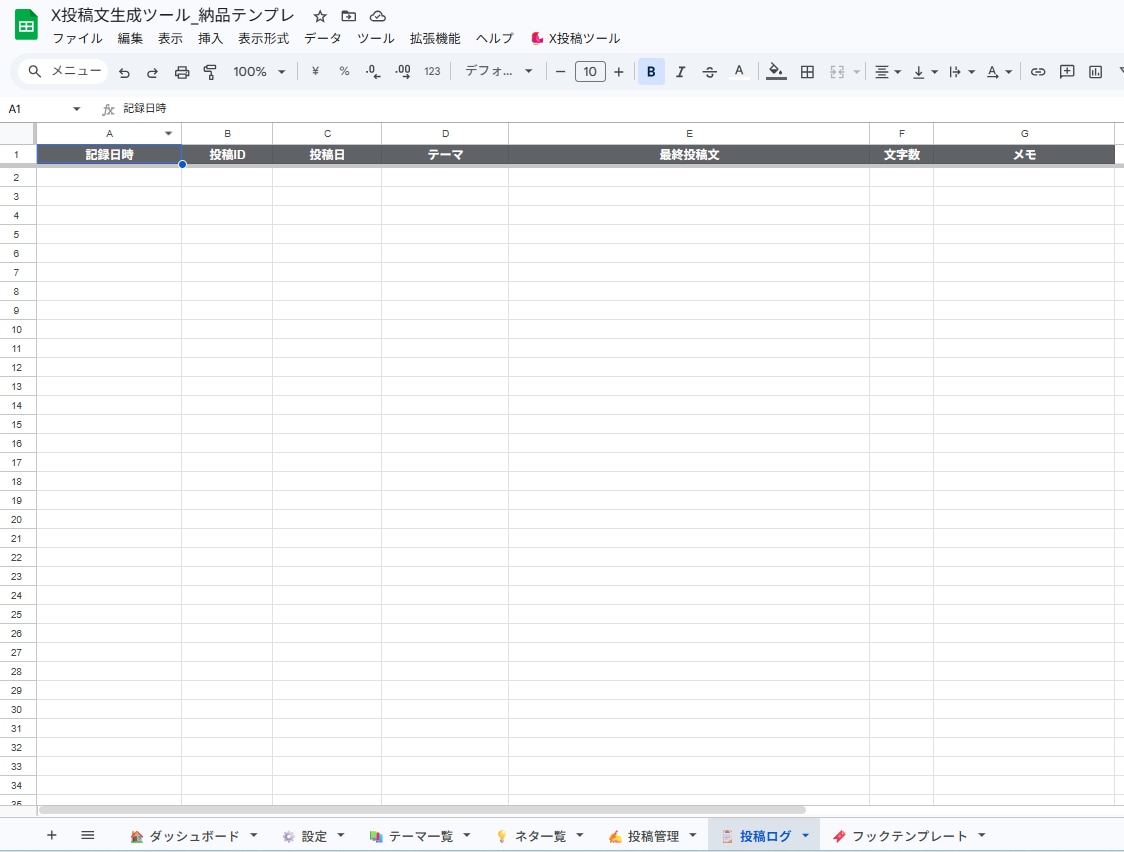
Task: Decrease decimal places icon
Action: point(373,71)
